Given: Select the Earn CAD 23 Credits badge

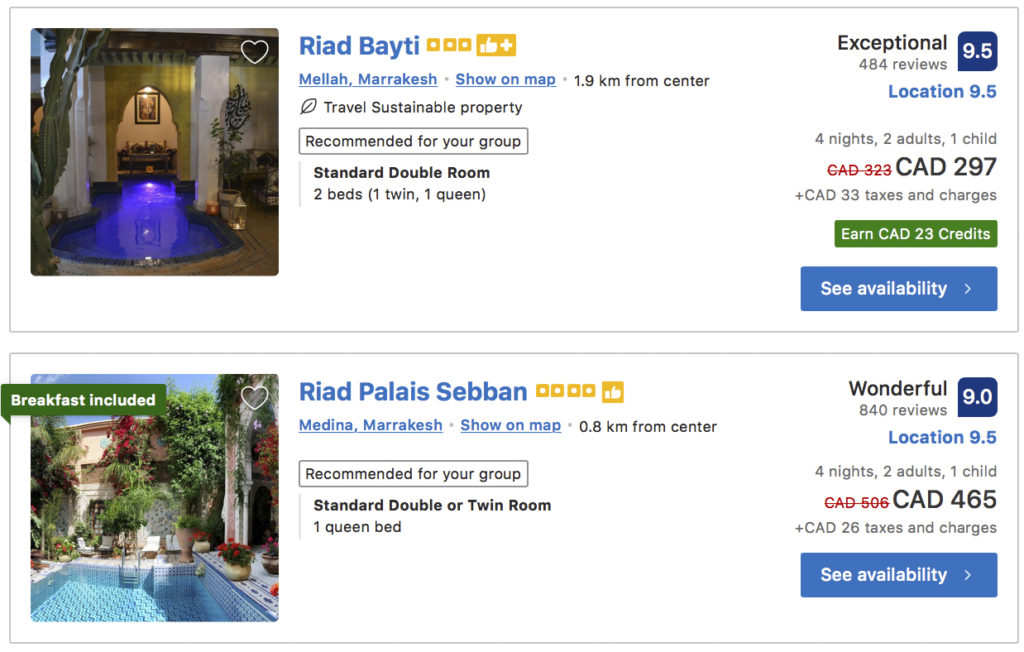Looking at the screenshot, I should point(915,233).
